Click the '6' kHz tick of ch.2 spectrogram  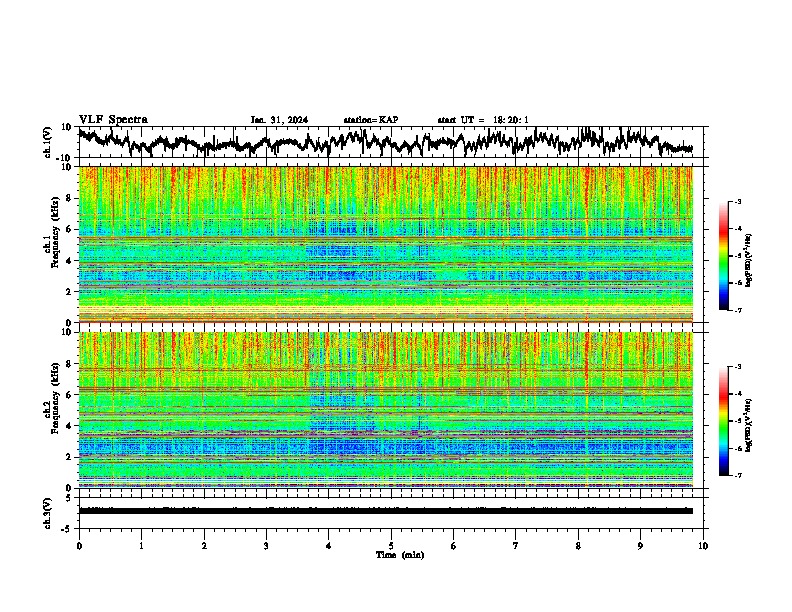pyautogui.click(x=69, y=395)
